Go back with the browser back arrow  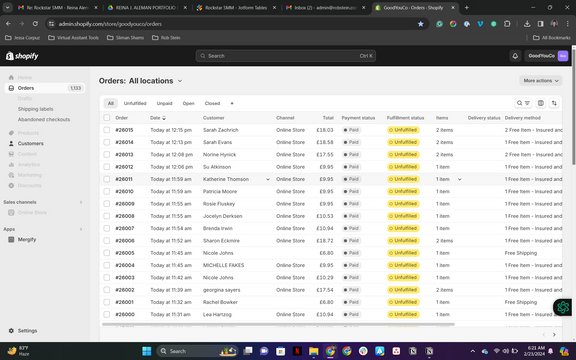click(x=8, y=24)
